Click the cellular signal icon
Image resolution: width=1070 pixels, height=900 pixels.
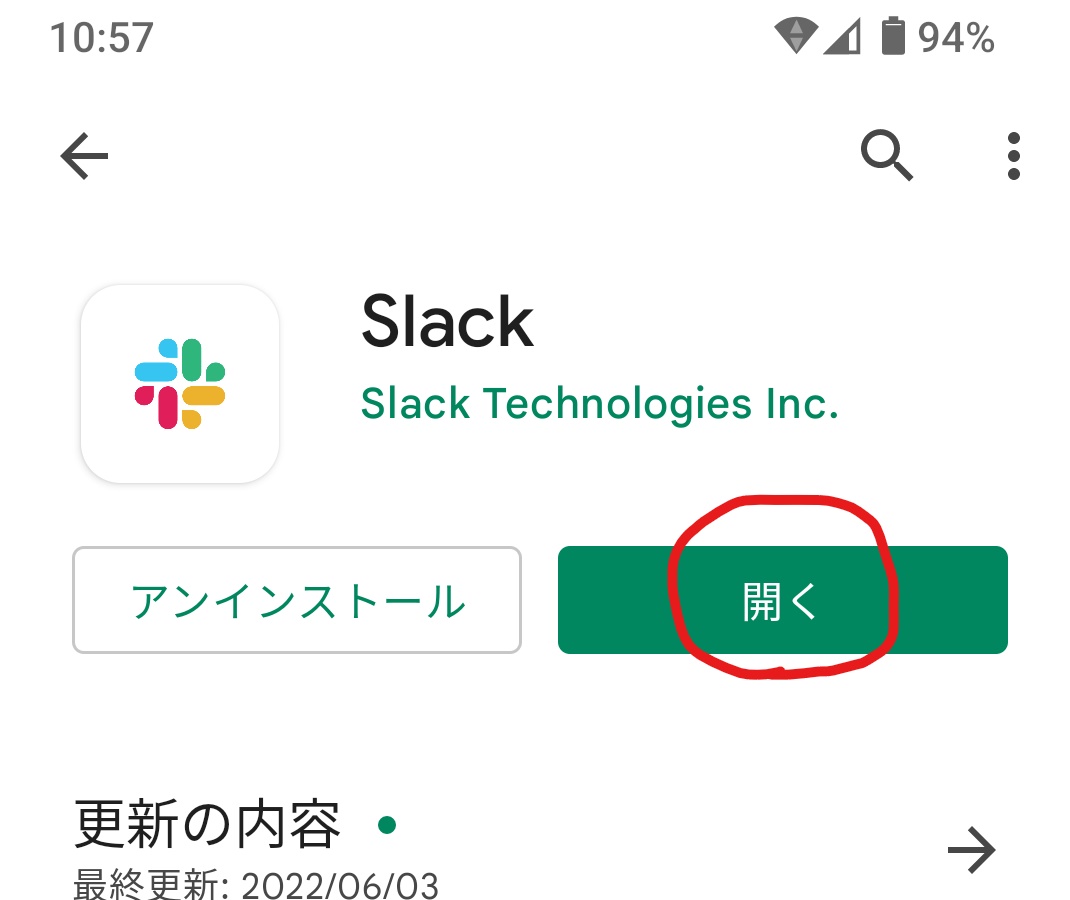[x=842, y=37]
